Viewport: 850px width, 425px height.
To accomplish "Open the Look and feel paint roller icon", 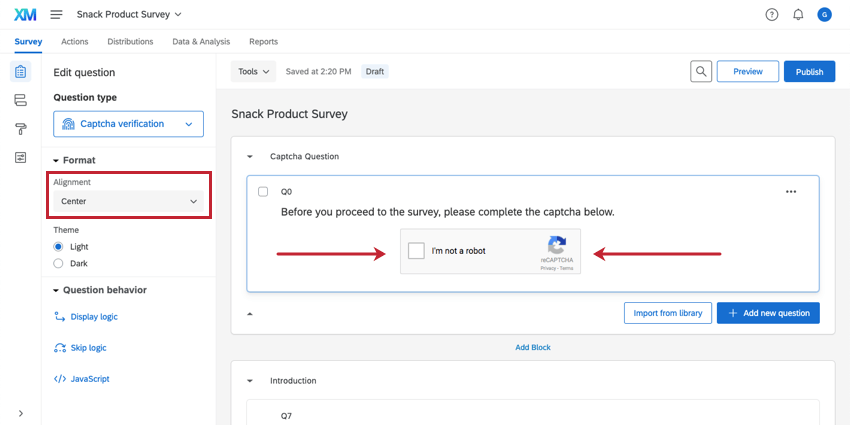I will click(x=21, y=129).
